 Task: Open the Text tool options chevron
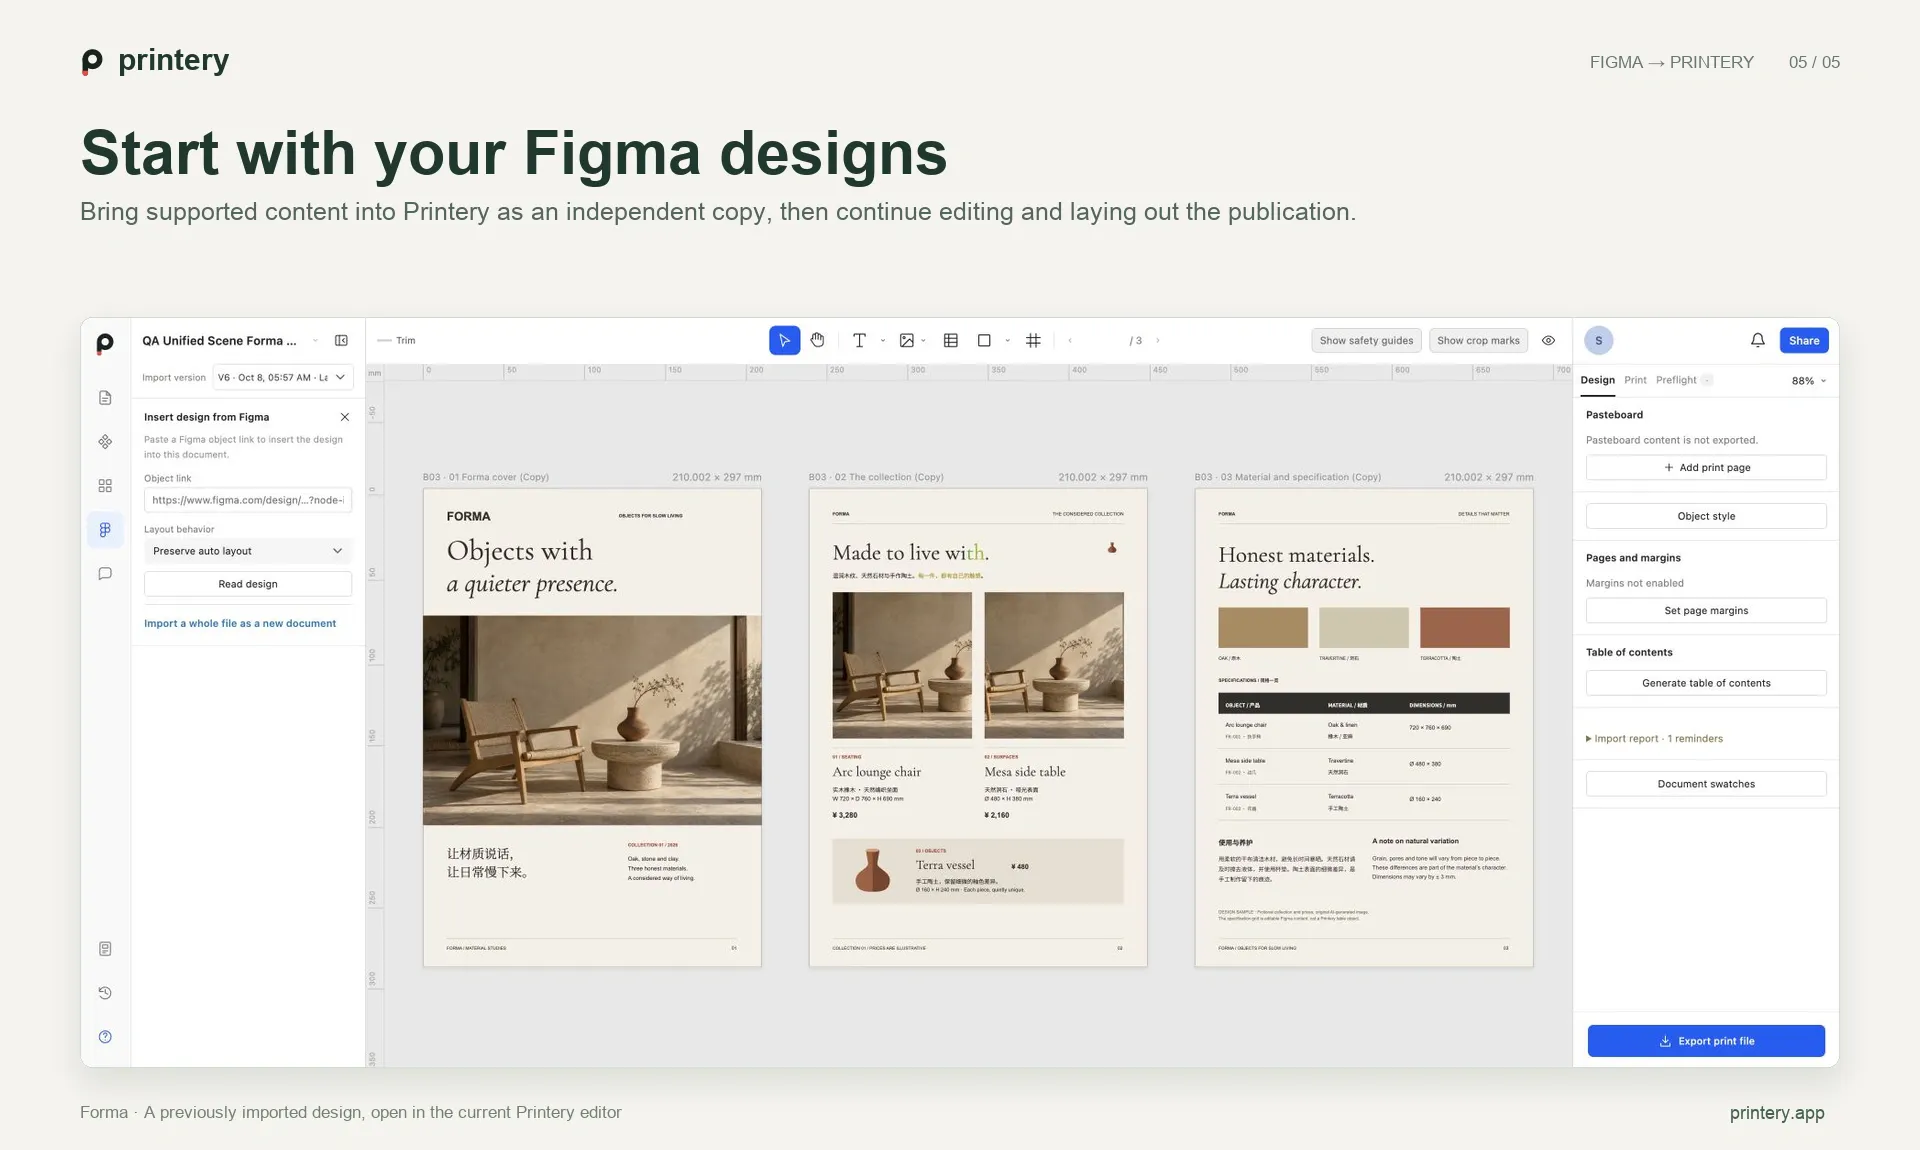tap(882, 341)
